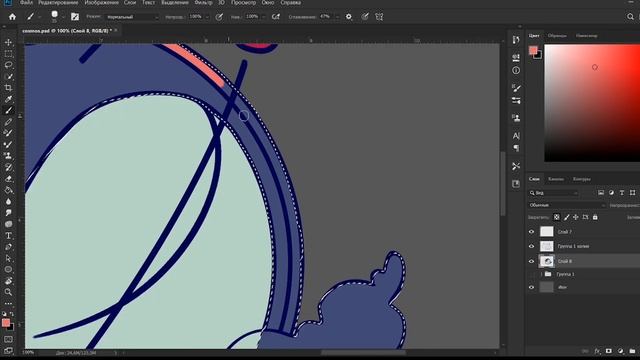Filter layers by type layers icon
The height and width of the screenshot is (360, 640).
[x=622, y=193]
